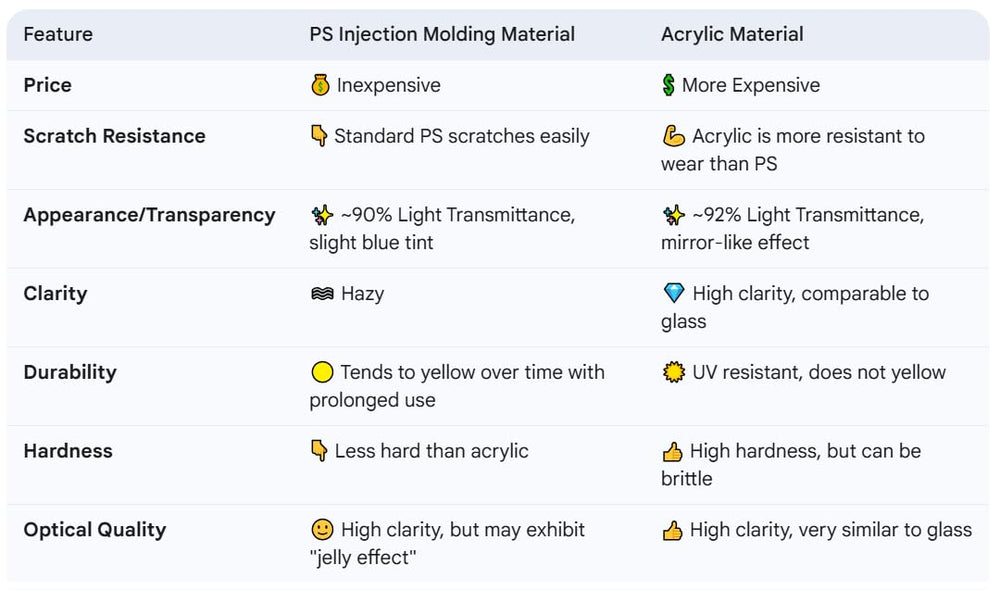Click thumbs-down icon beside Less hard than acrylic
1000x590 pixels.
click(x=319, y=451)
